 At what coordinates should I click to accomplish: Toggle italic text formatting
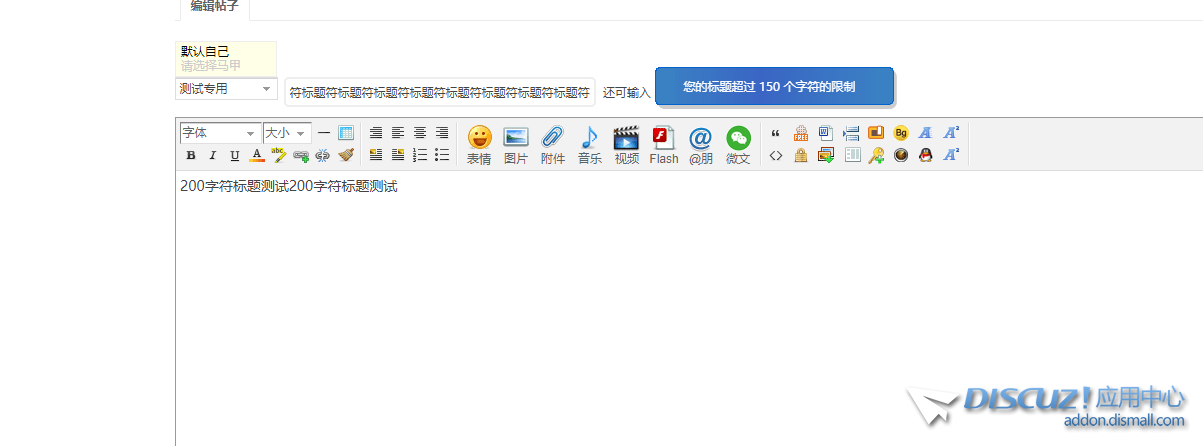212,155
